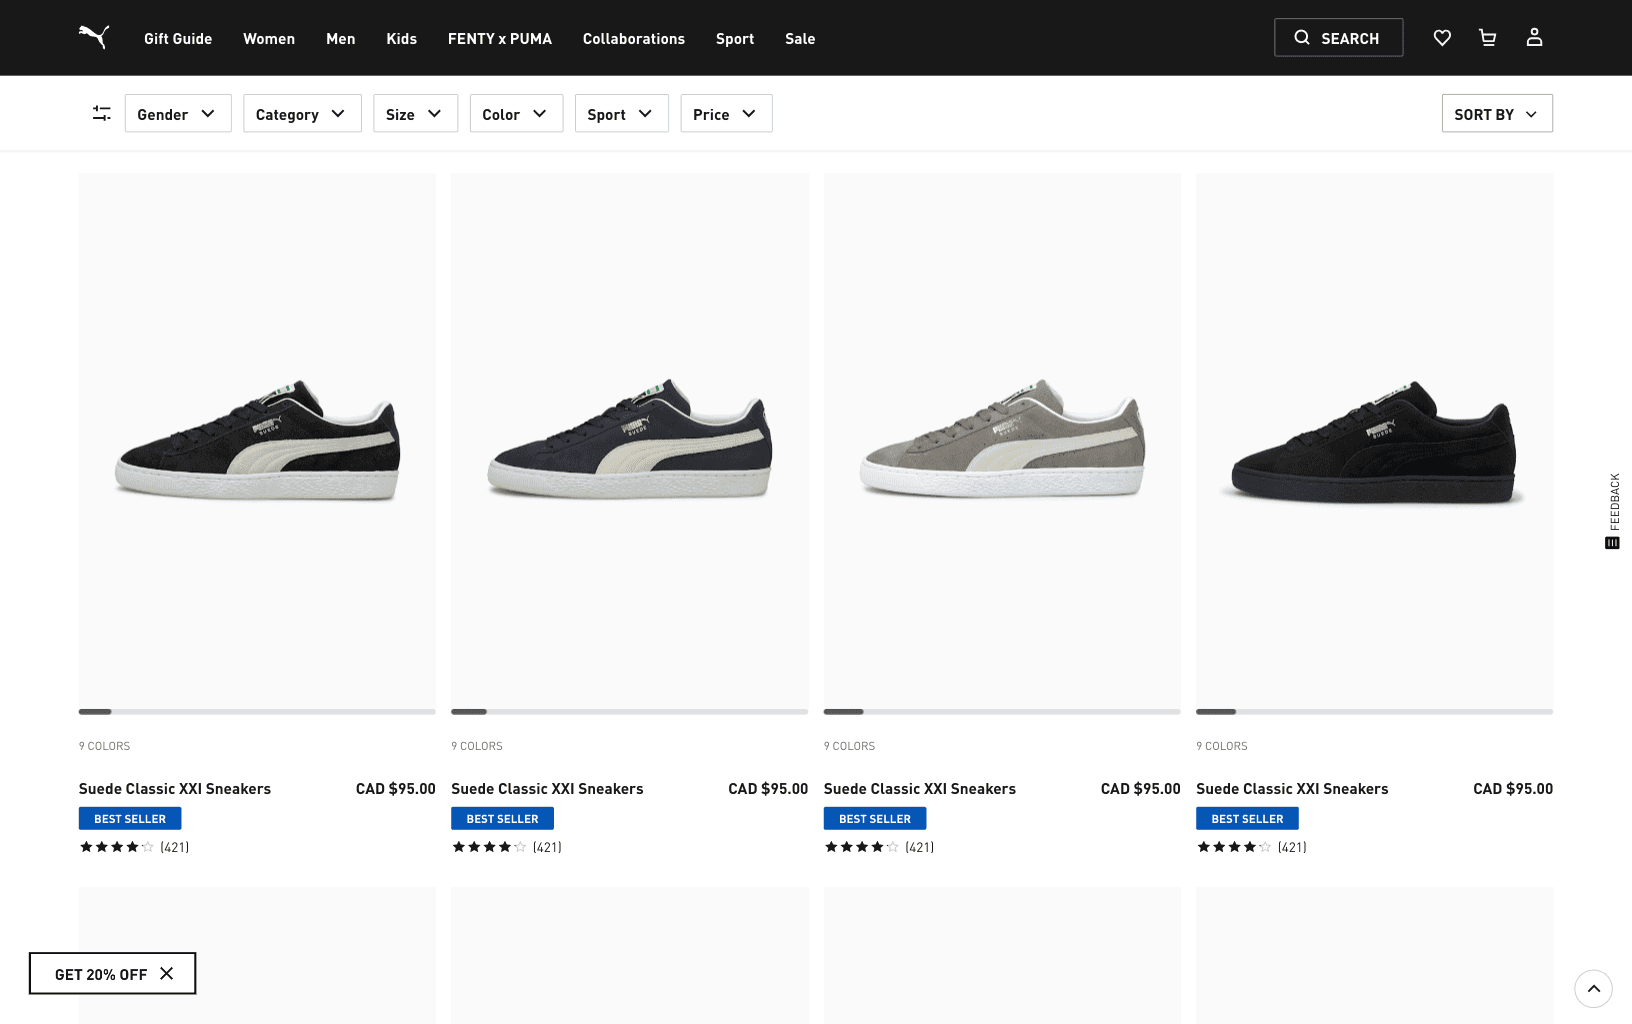Open the Feedback side tab

[1613, 510]
